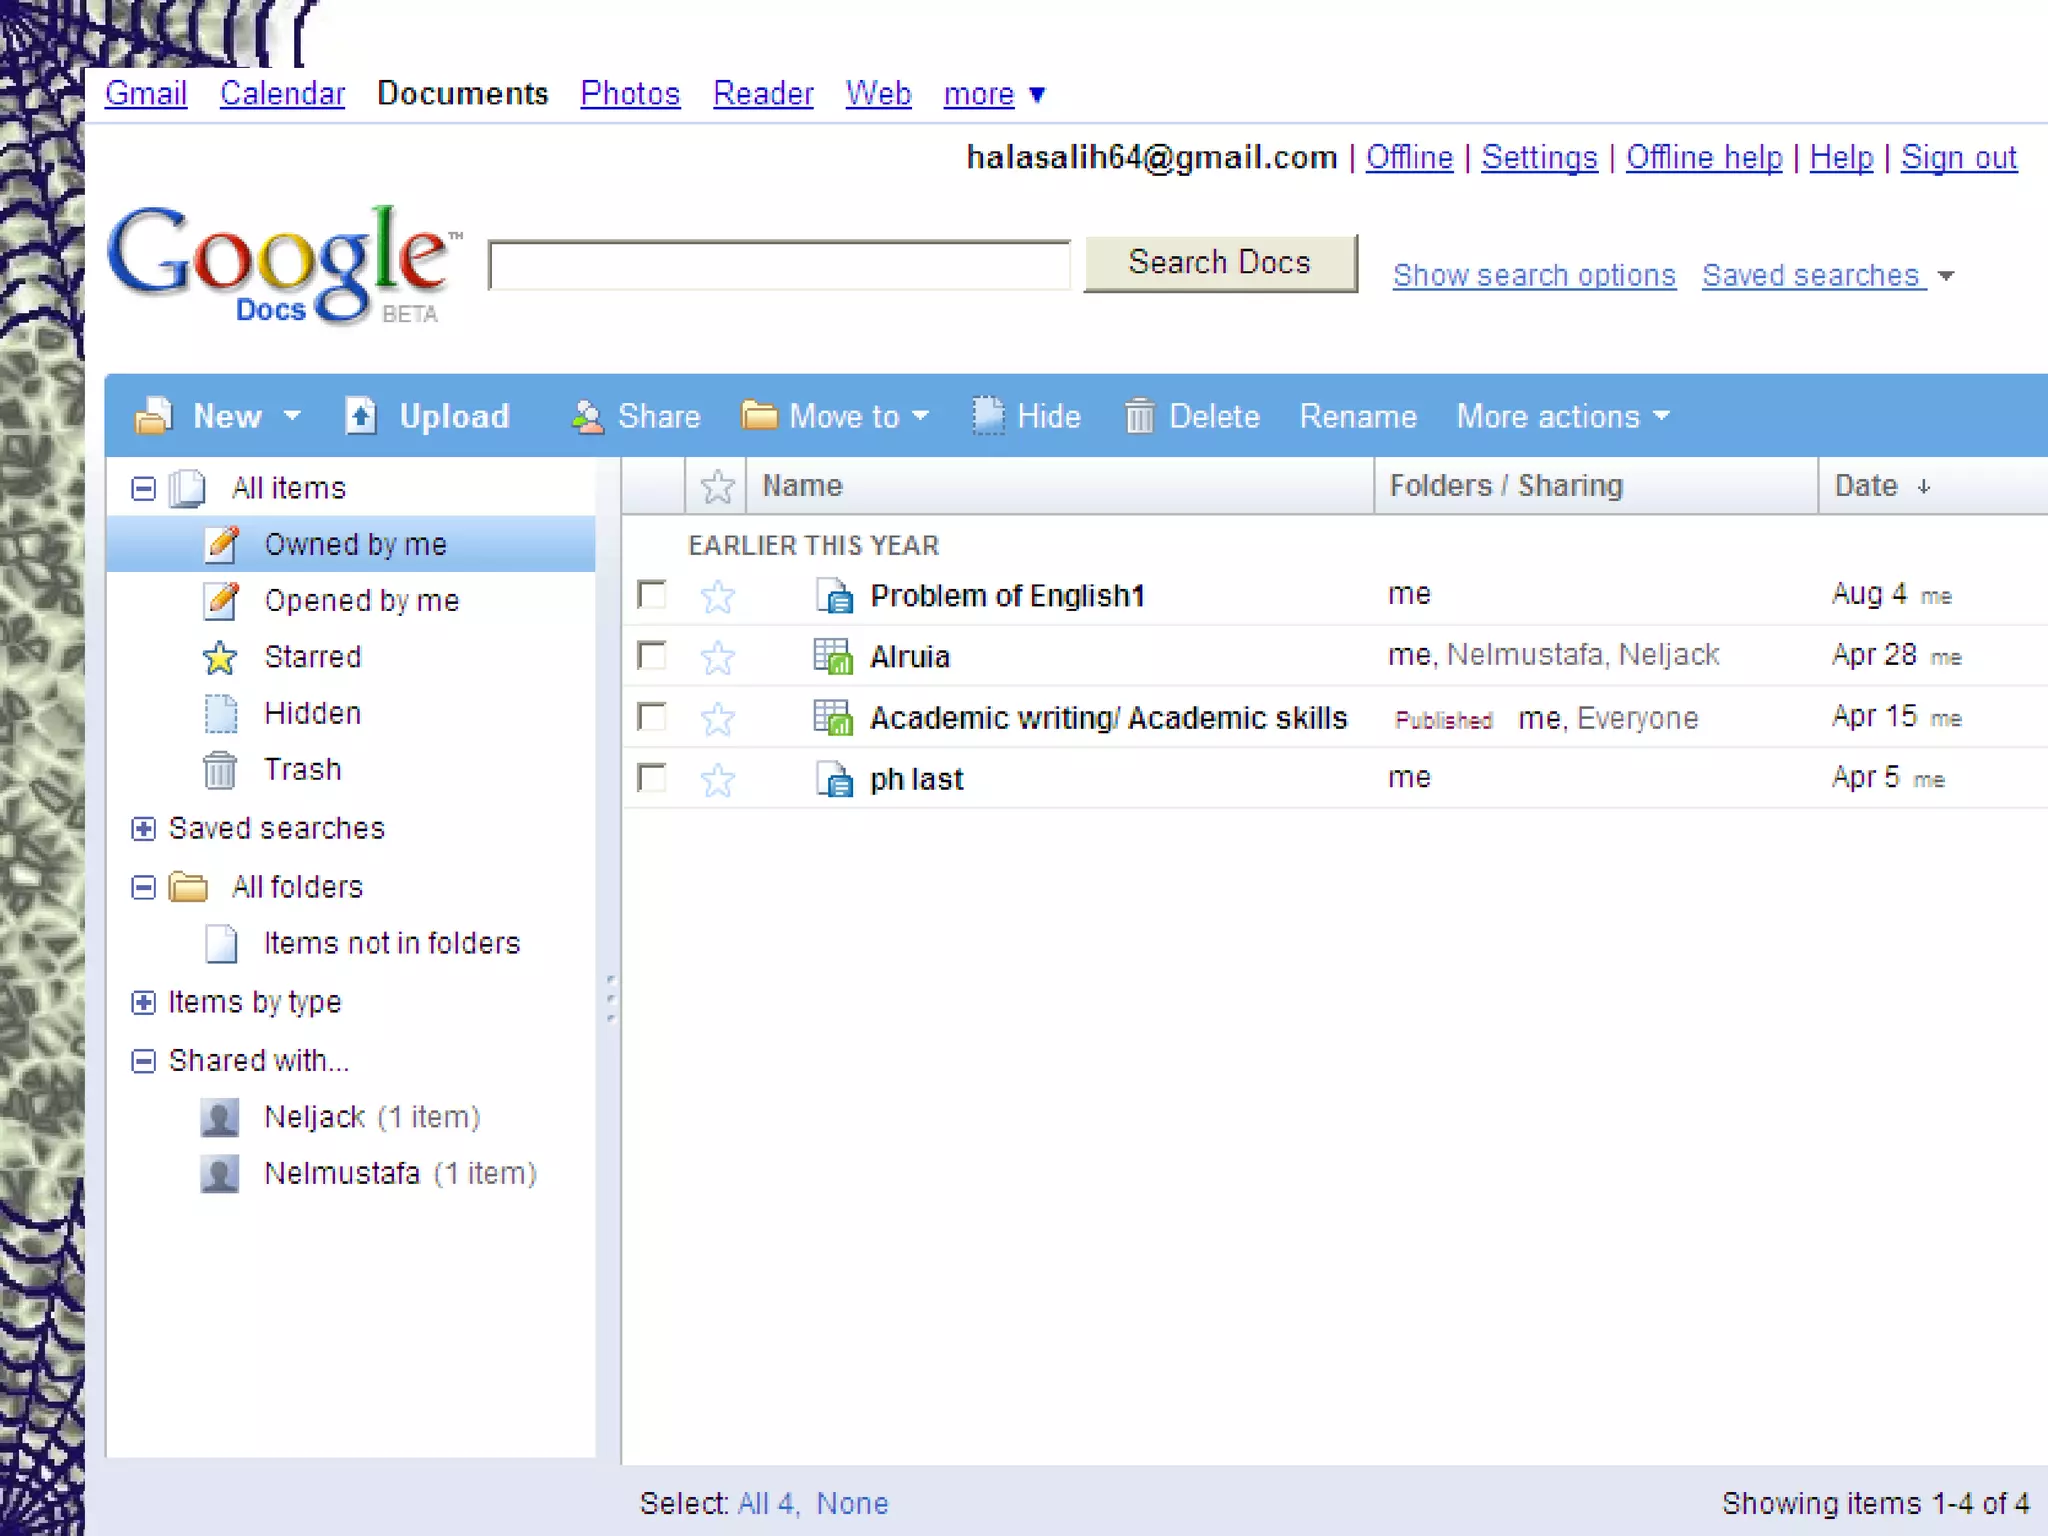Click the Delete trash can icon
This screenshot has height=1536, width=2048.
coord(1139,416)
